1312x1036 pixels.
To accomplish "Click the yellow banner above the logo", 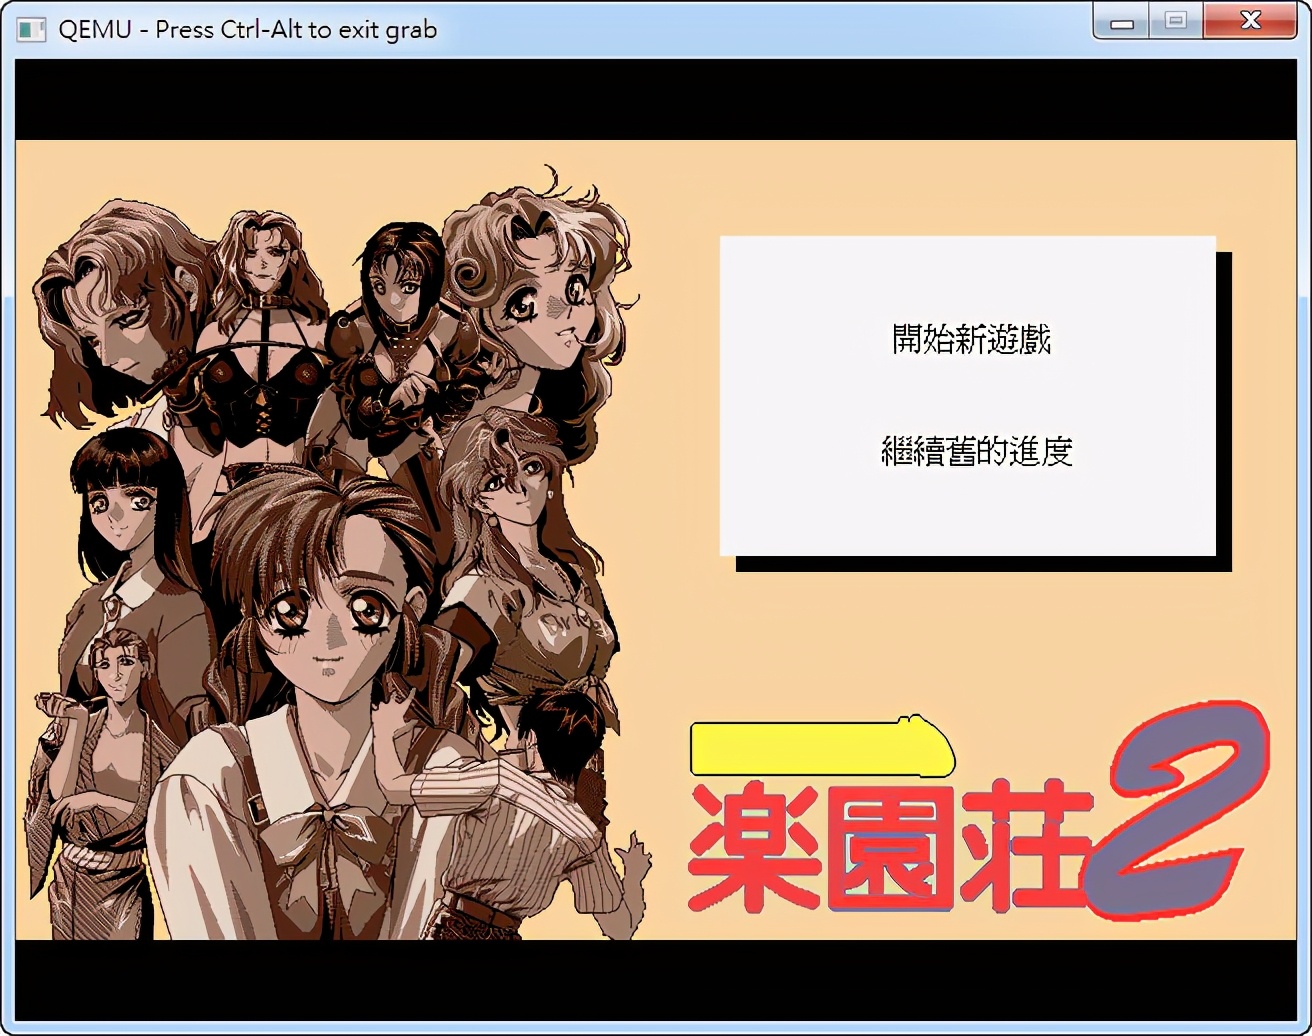I will (x=820, y=750).
